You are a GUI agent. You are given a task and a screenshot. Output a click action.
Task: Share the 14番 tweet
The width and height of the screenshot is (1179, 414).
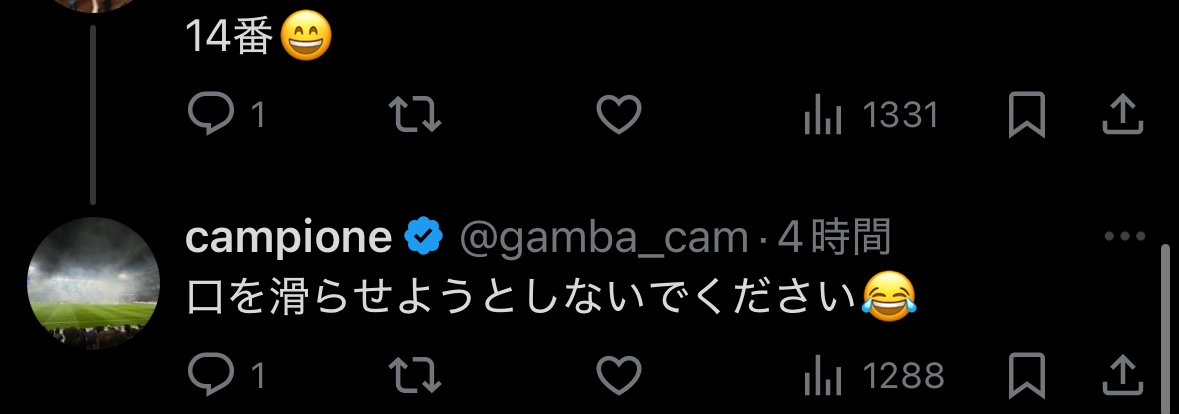point(1121,114)
